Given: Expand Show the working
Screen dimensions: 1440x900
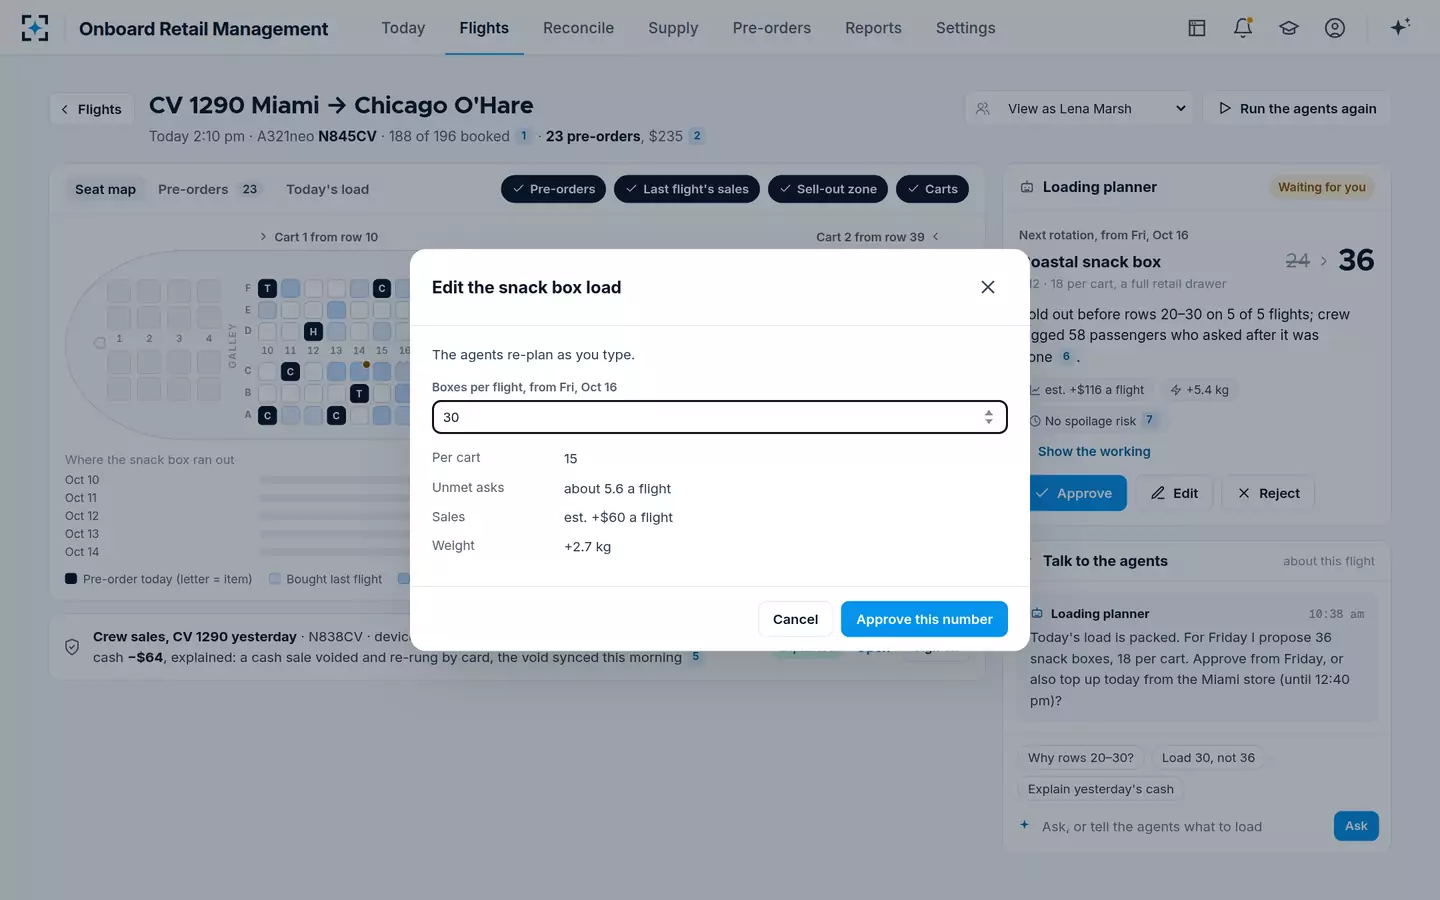Looking at the screenshot, I should [1094, 452].
